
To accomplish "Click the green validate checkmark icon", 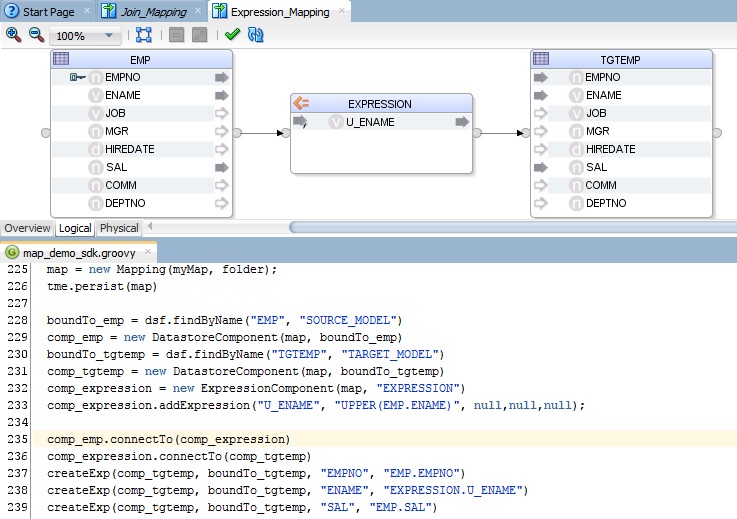I will (232, 35).
